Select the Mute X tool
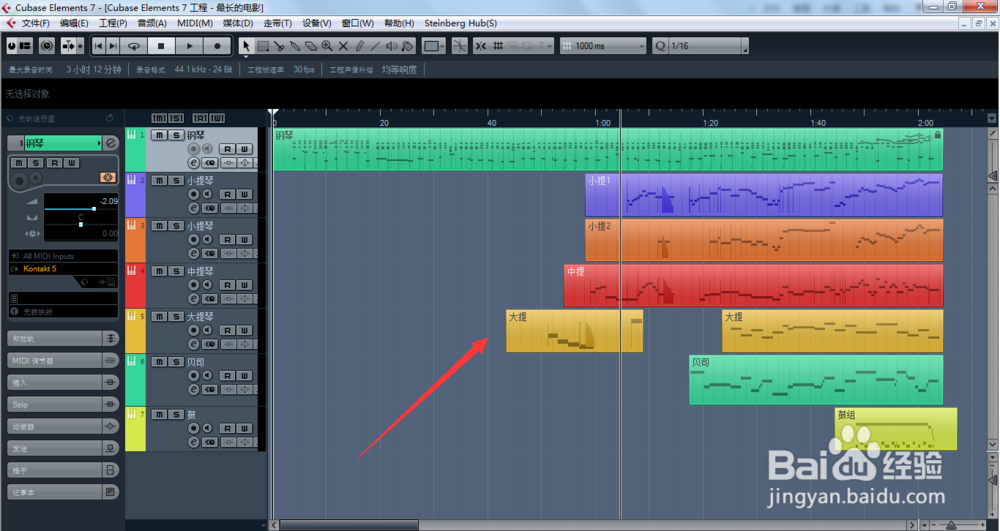The width and height of the screenshot is (1000, 531). point(343,46)
